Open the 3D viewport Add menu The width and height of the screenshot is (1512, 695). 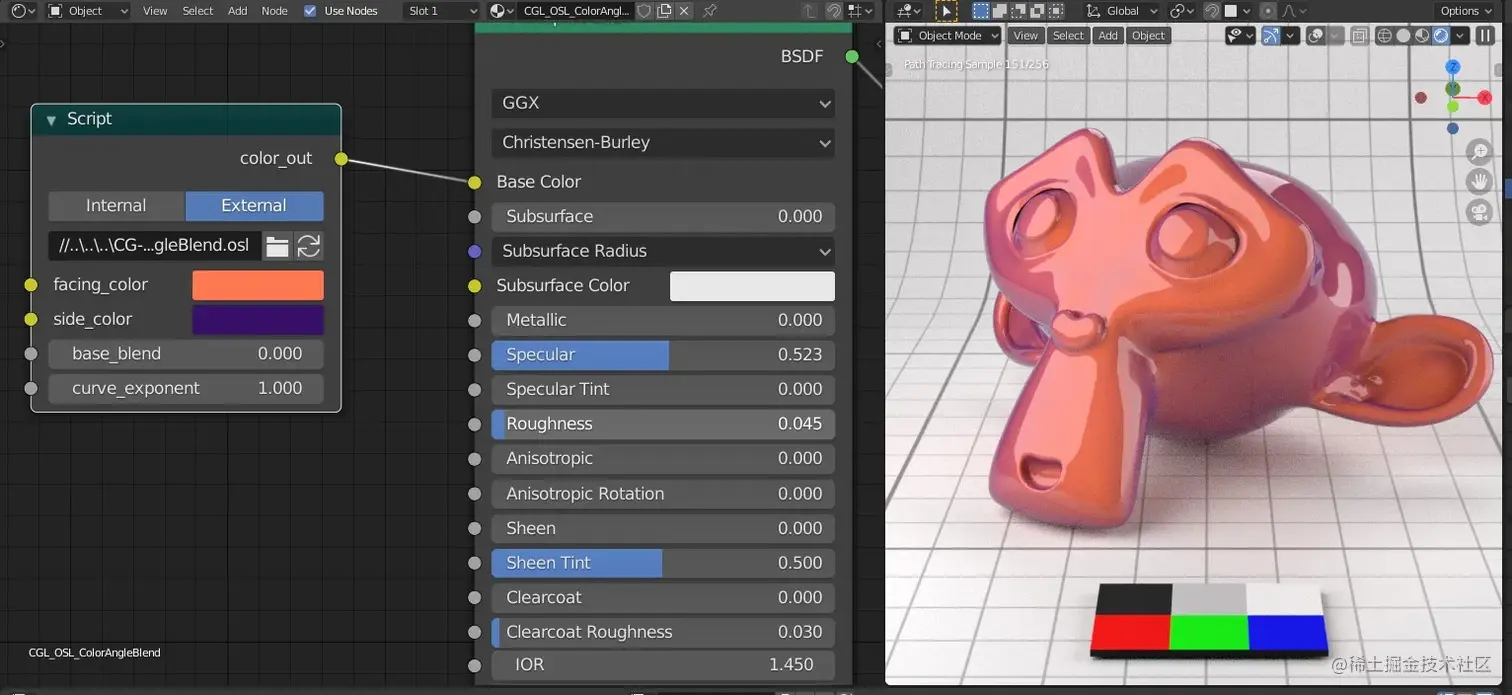tap(1108, 36)
